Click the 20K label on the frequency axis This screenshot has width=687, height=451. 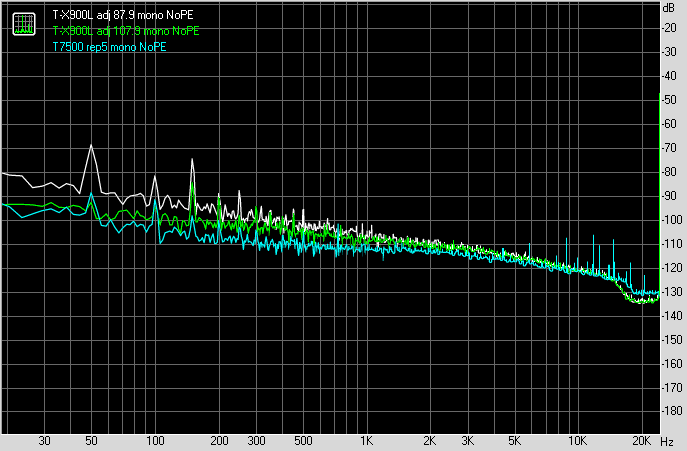pyautogui.click(x=641, y=440)
